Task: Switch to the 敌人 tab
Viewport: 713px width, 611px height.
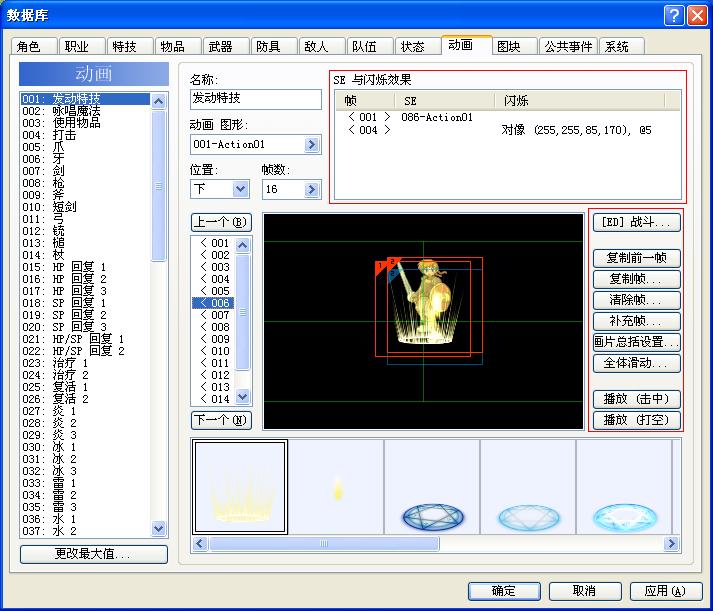Action: pyautogui.click(x=321, y=46)
